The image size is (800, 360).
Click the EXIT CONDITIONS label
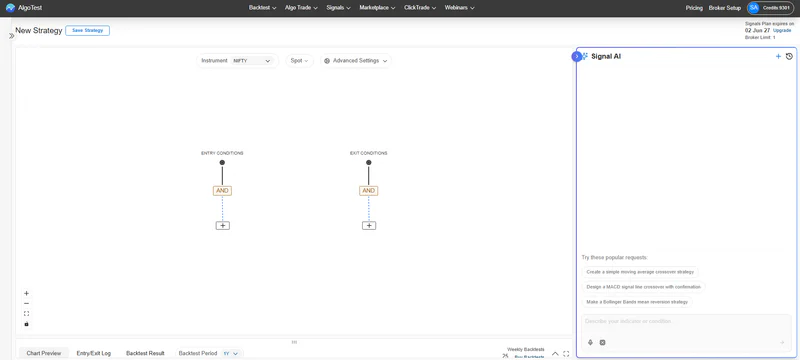[368, 153]
